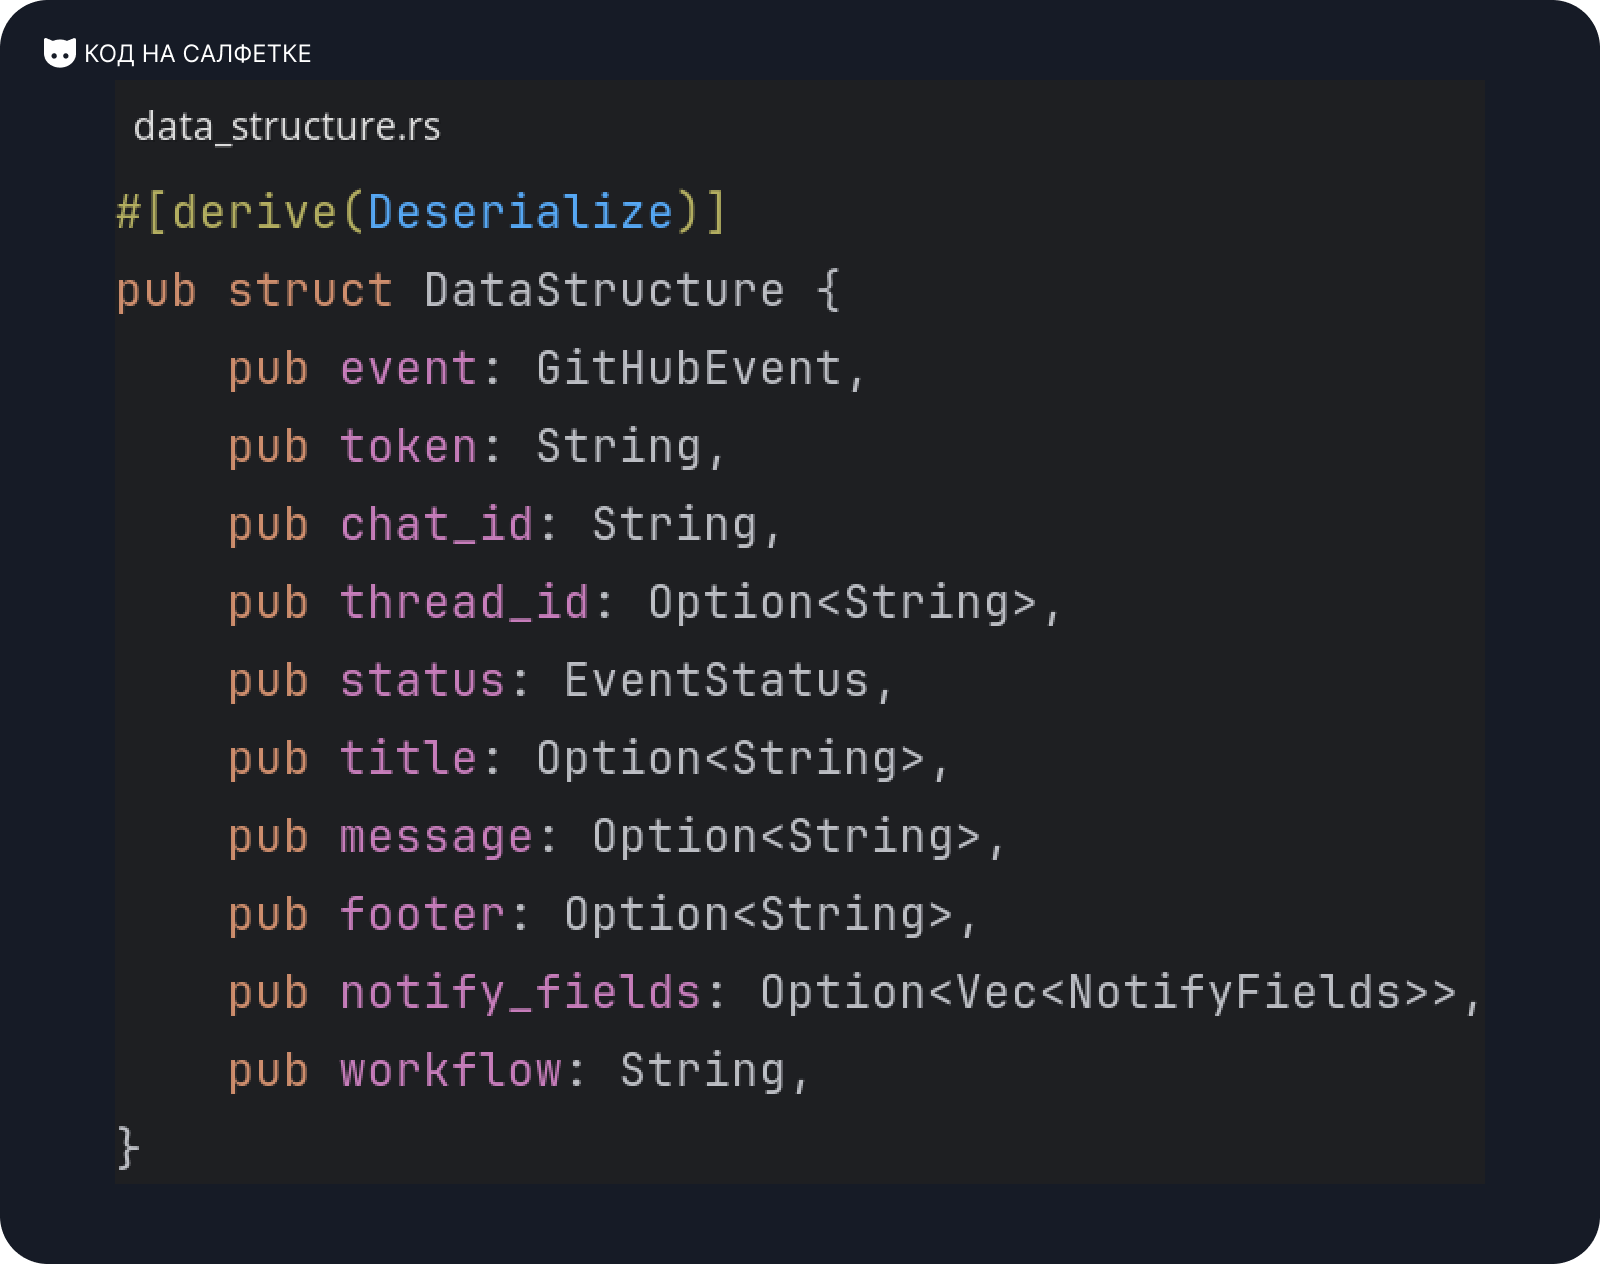1600x1264 pixels.
Task: Click the title field name
Action: (x=408, y=758)
